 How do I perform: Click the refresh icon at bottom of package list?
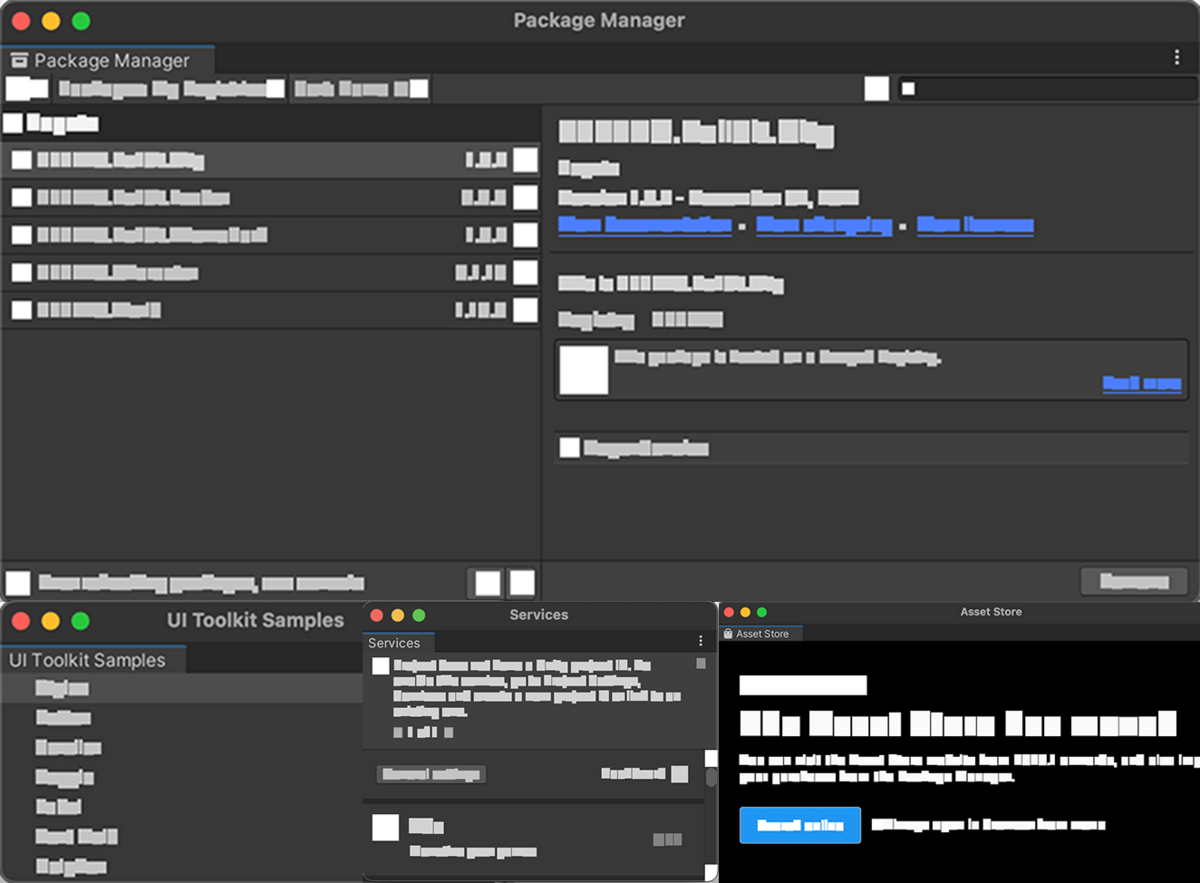[520, 582]
